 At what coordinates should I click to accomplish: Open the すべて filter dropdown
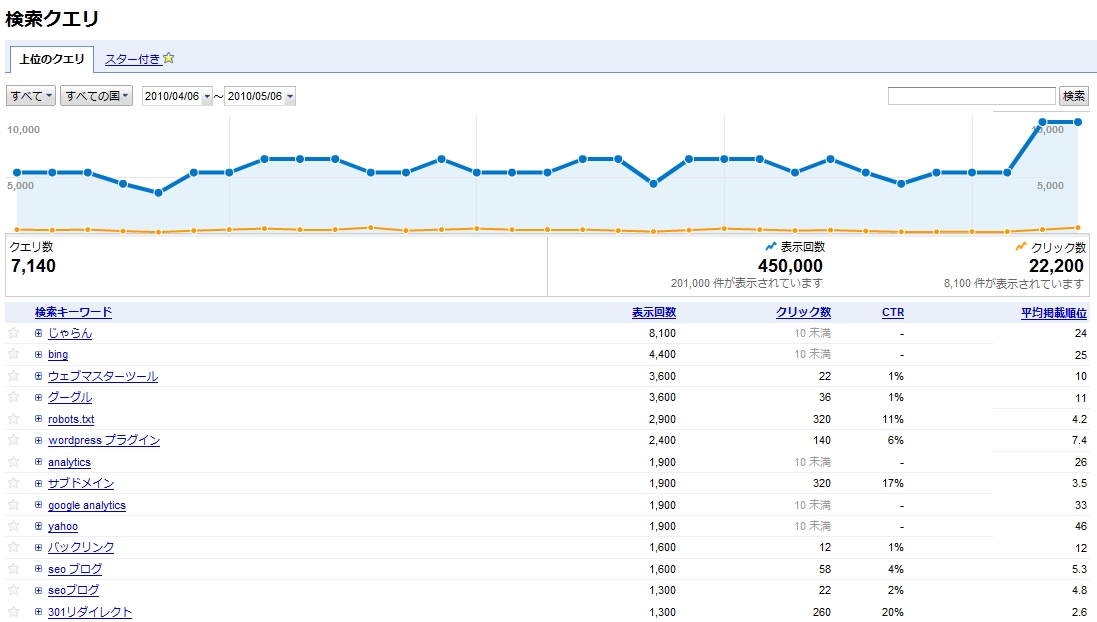click(31, 96)
